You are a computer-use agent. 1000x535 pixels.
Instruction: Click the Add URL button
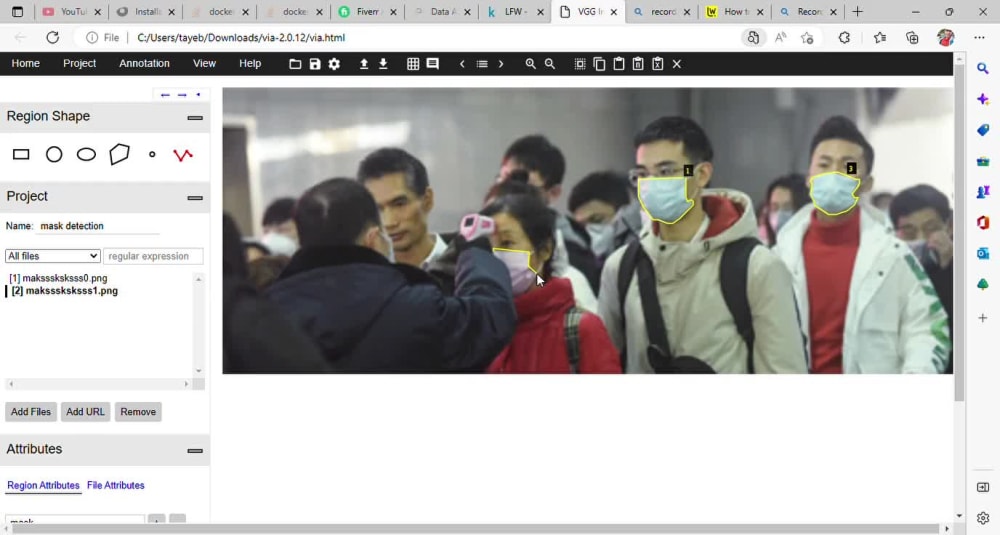point(85,412)
